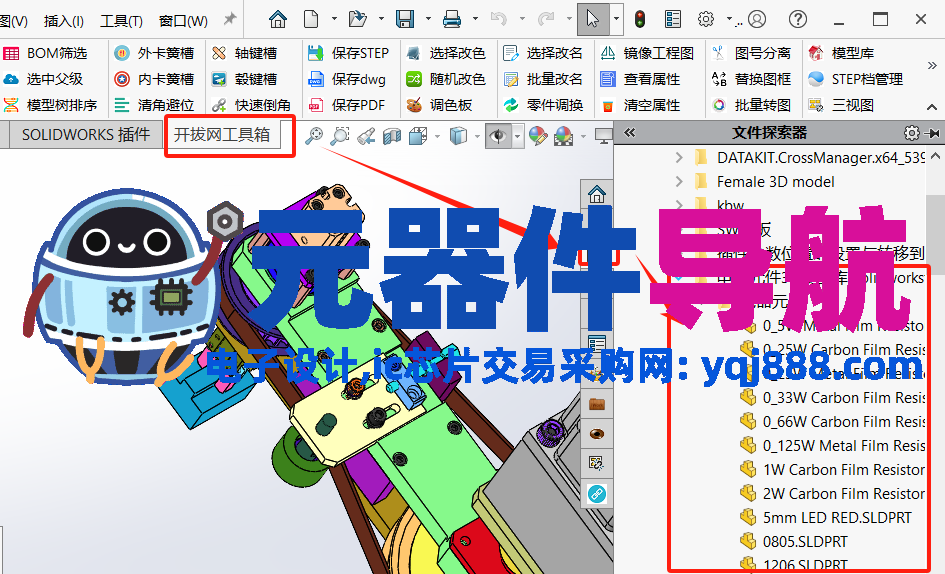Image resolution: width=945 pixels, height=574 pixels.
Task: Open the 插入(I) menu
Action: click(x=64, y=21)
